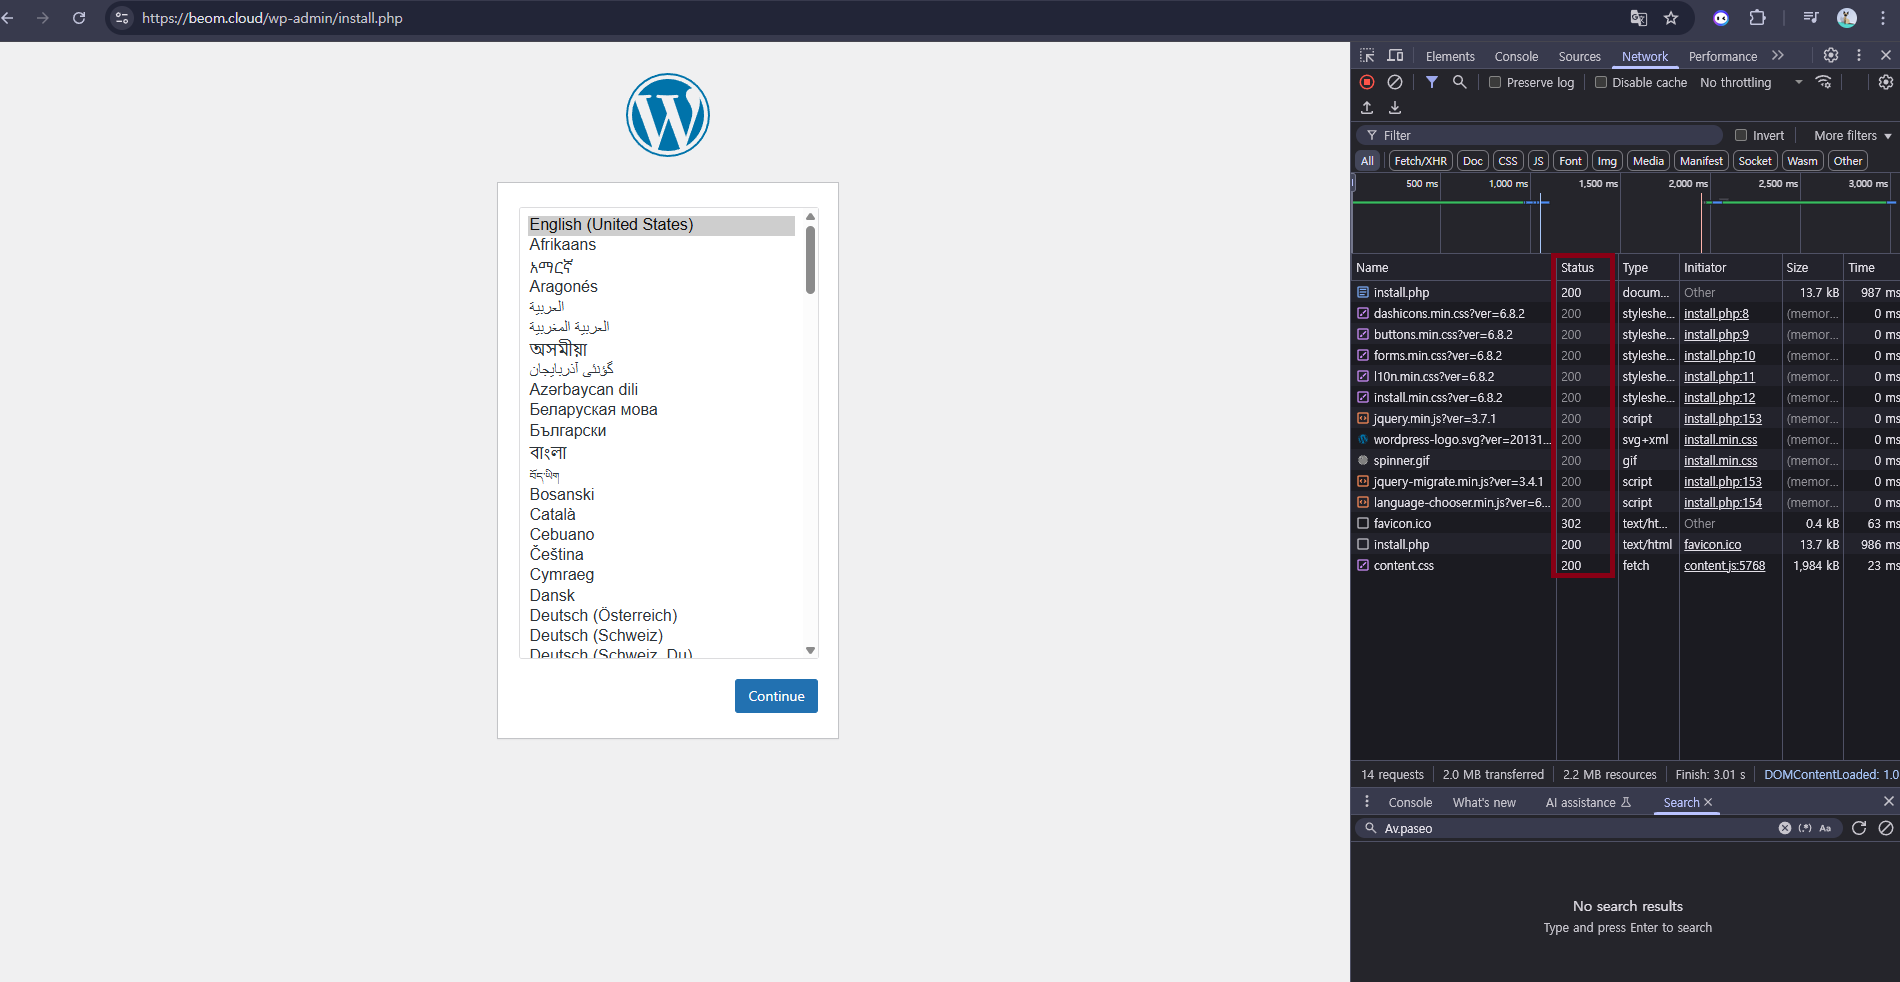
Task: Reload the page with the refresh icon
Action: click(79, 18)
